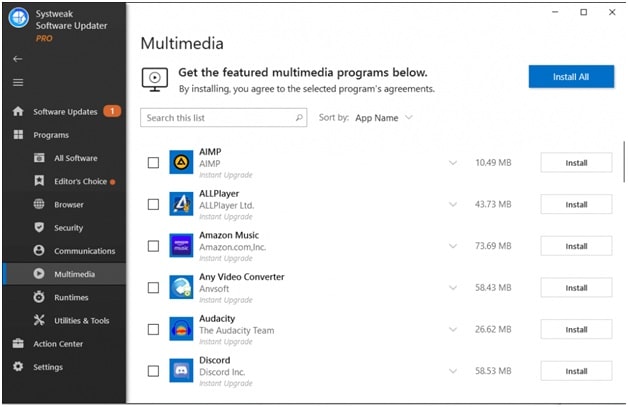
Task: Click the Install All button
Action: point(571,77)
